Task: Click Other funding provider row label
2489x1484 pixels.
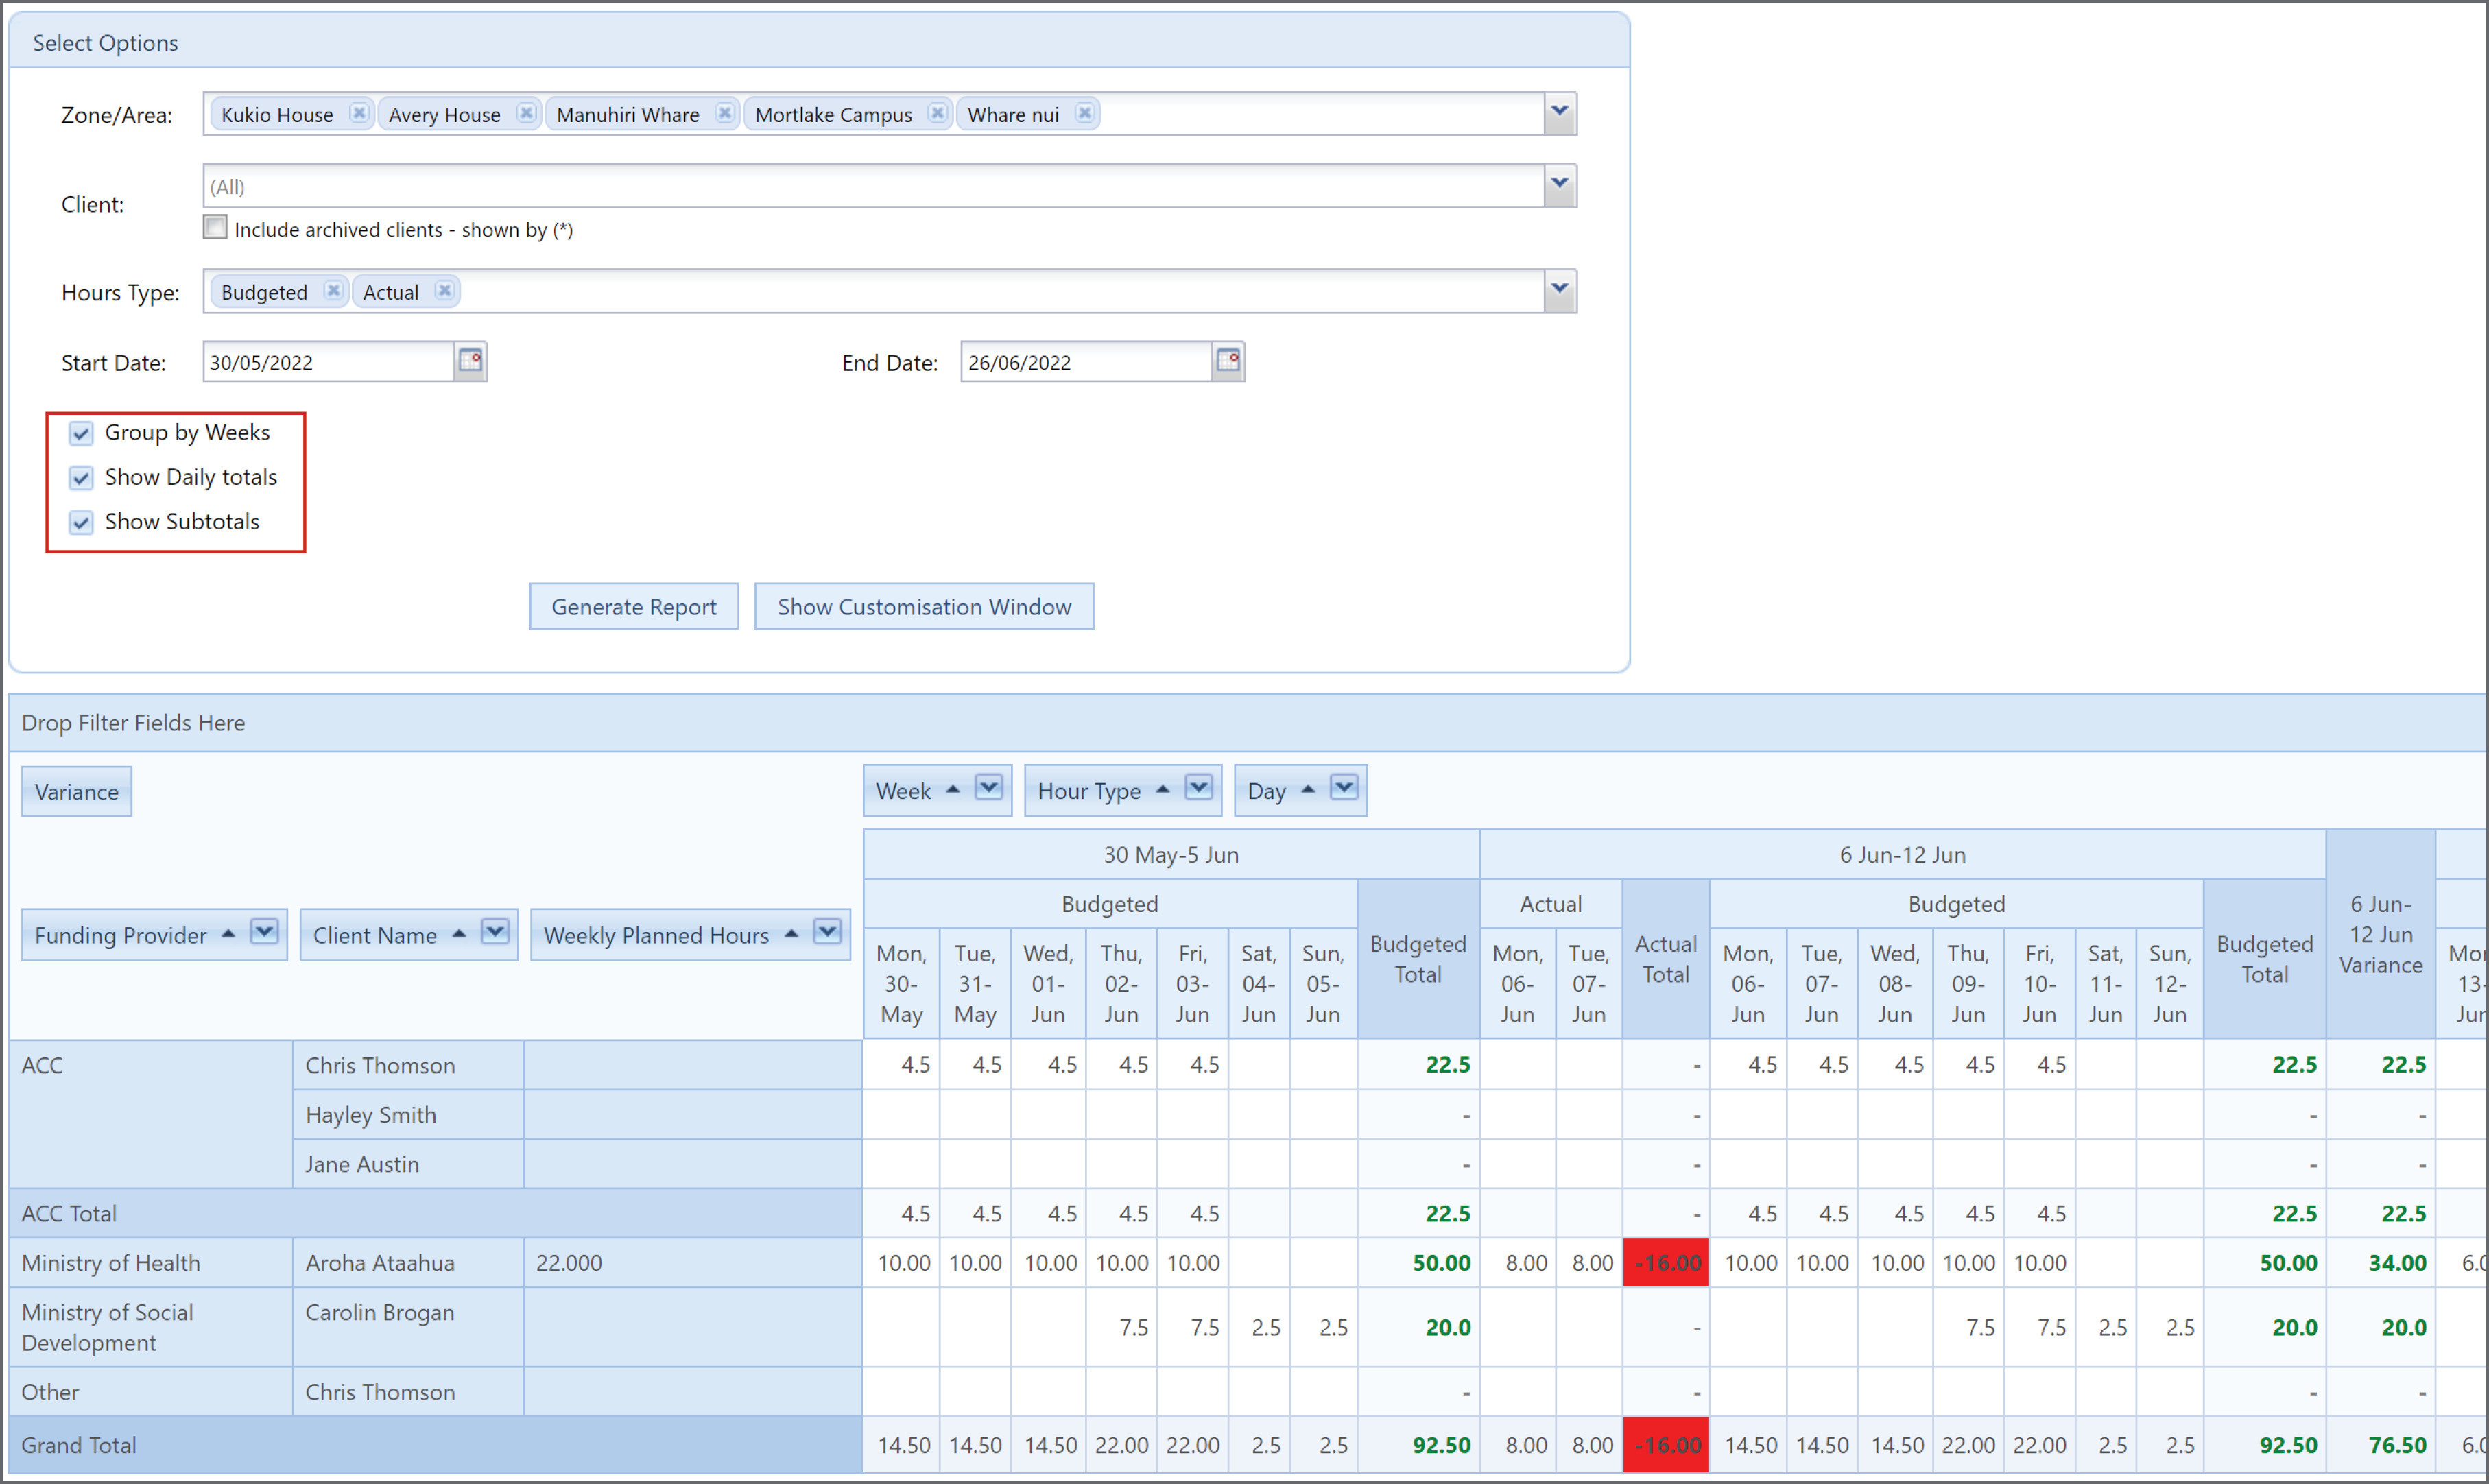Action: (x=151, y=1392)
